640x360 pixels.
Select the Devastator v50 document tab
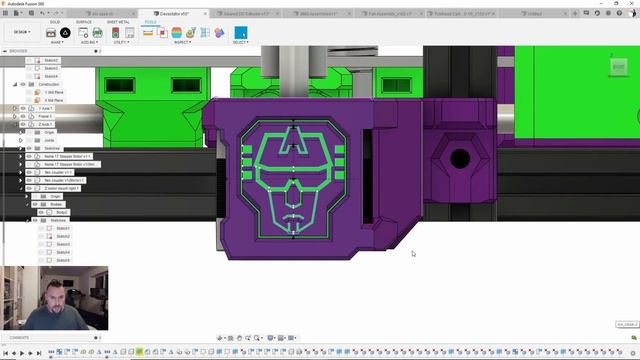point(174,13)
